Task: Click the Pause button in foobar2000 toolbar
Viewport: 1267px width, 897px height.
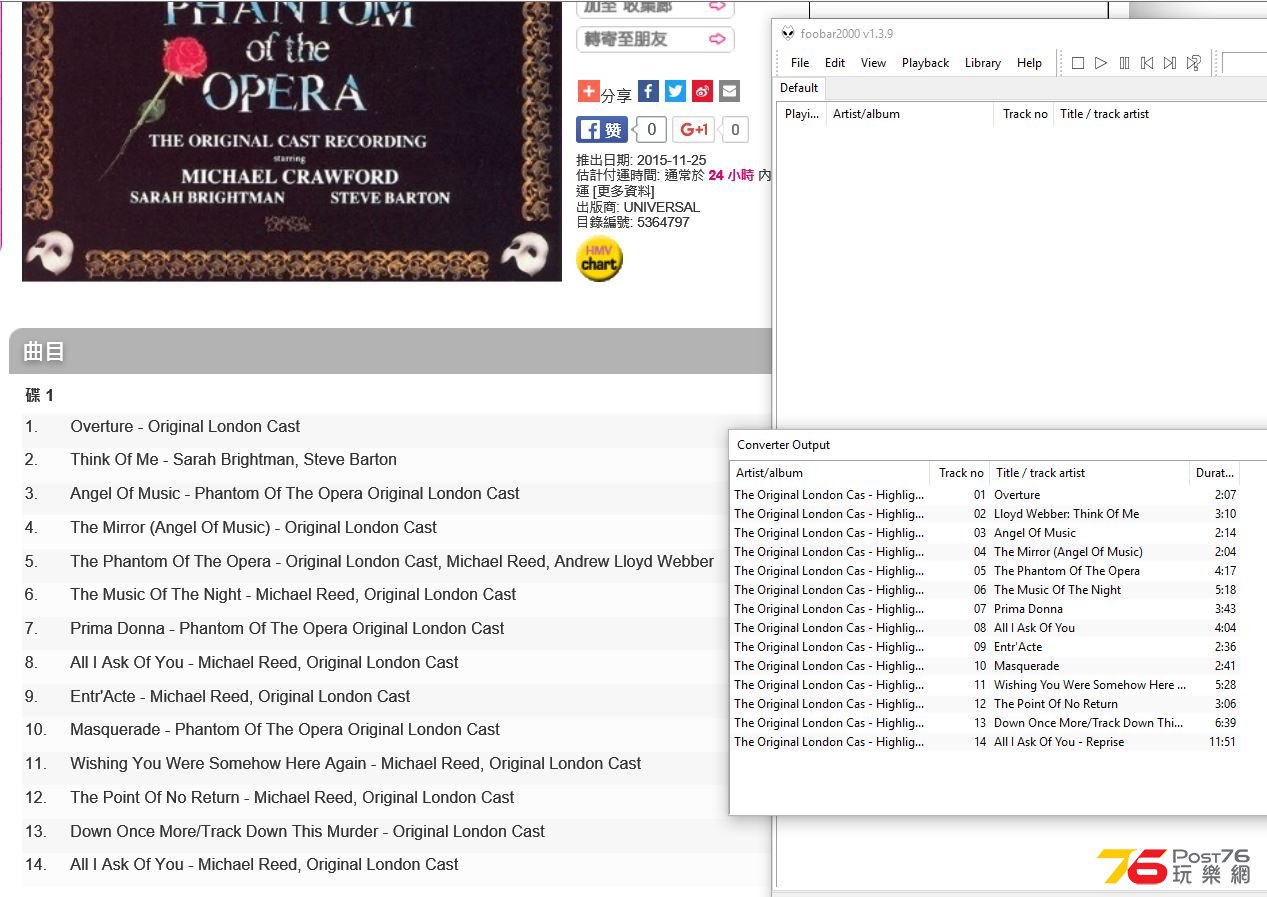Action: point(1124,63)
